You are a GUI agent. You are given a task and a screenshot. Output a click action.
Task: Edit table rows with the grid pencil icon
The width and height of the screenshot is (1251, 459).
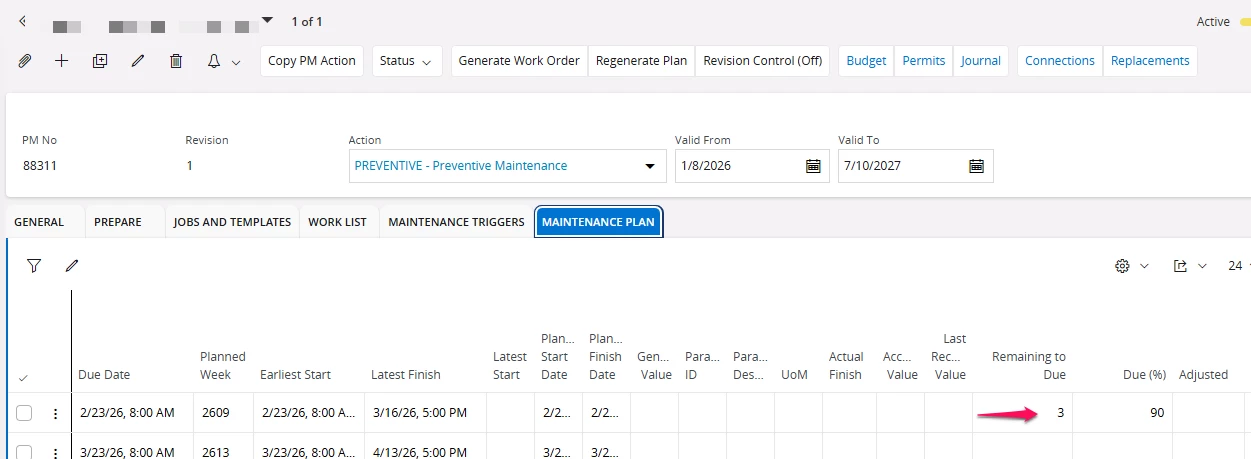point(72,266)
